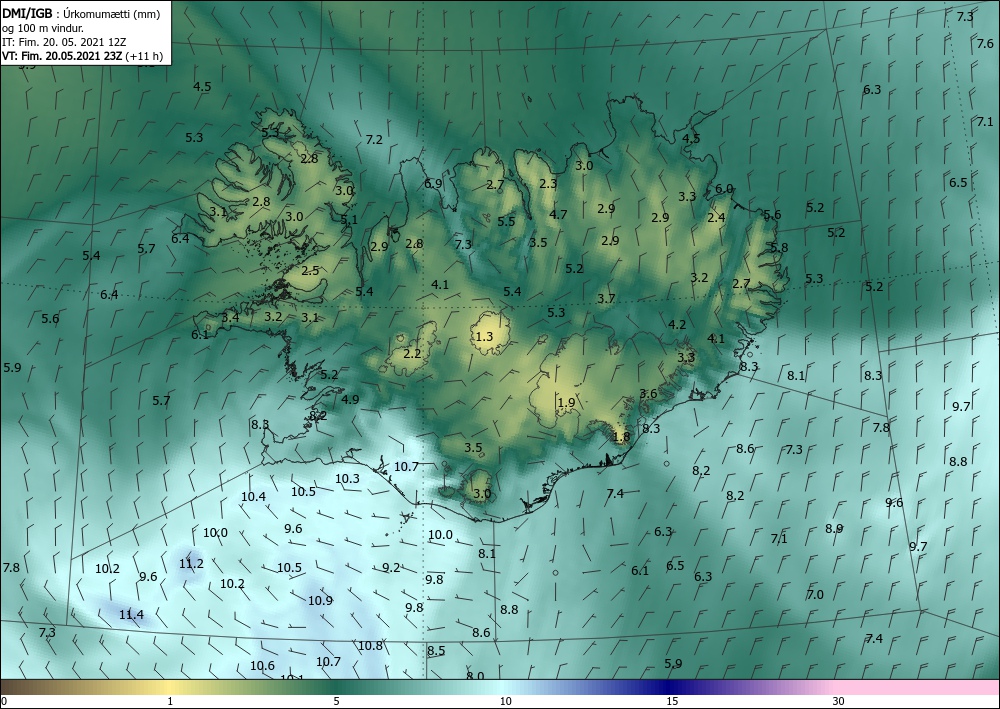
Task: Click the '10.6' value on the map
Action: 262,666
